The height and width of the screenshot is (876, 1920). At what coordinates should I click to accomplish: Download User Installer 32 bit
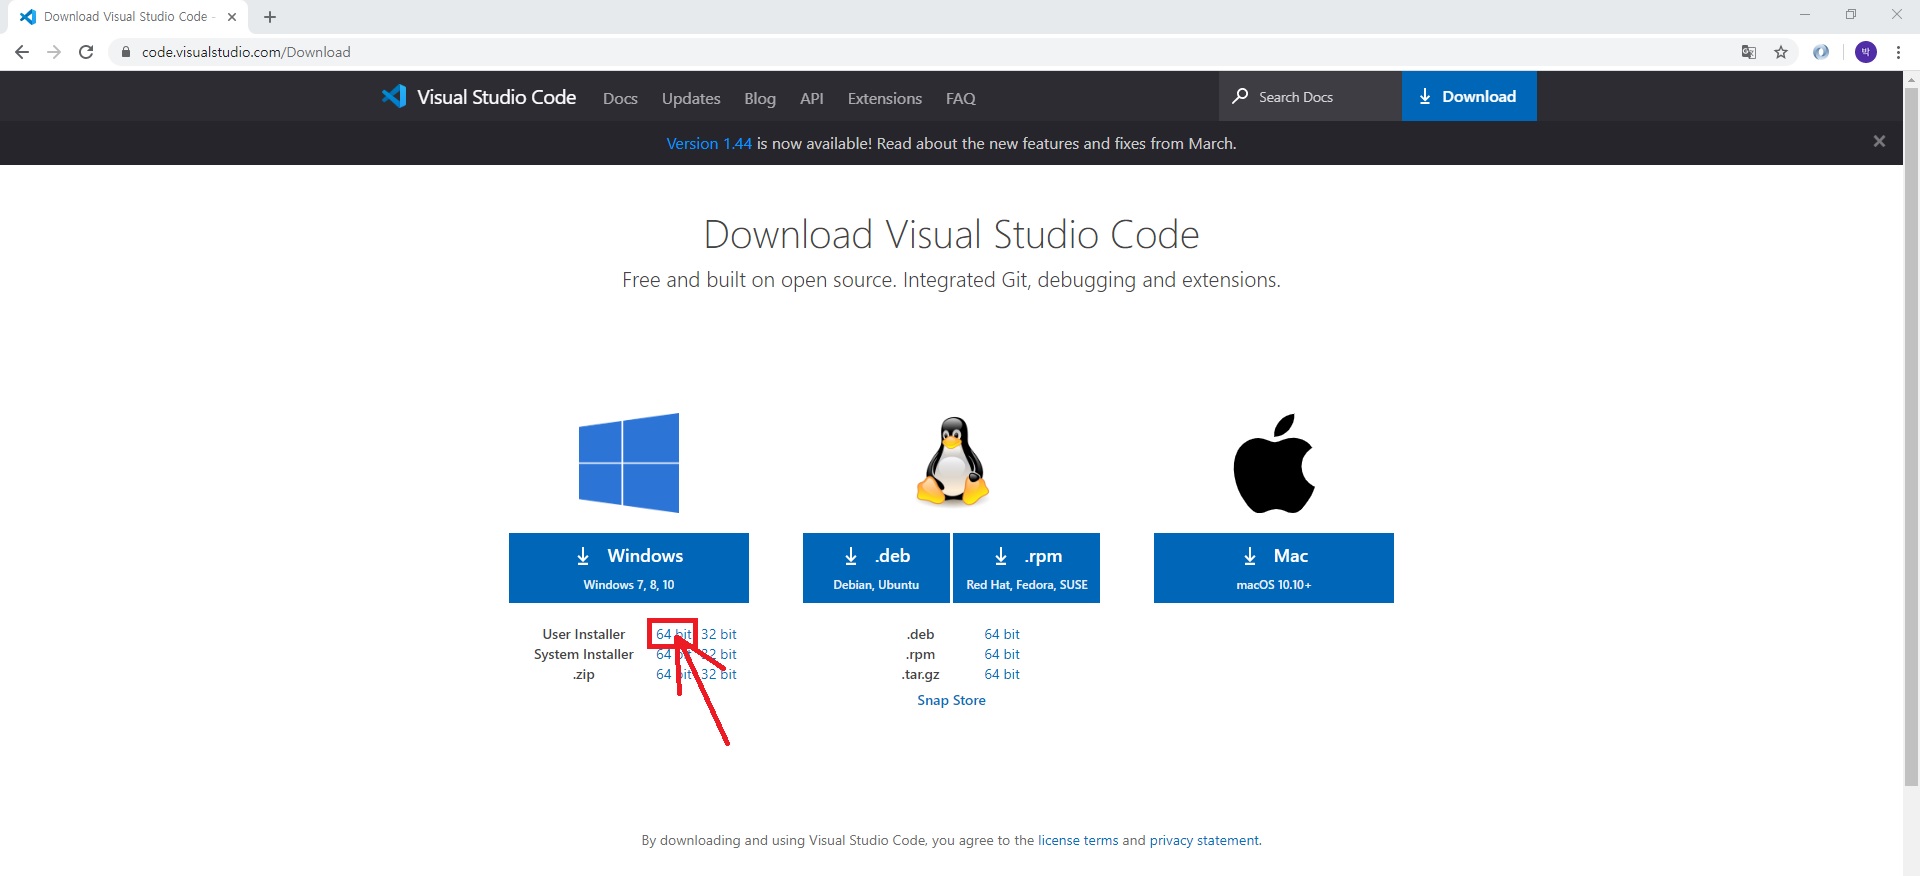(719, 634)
